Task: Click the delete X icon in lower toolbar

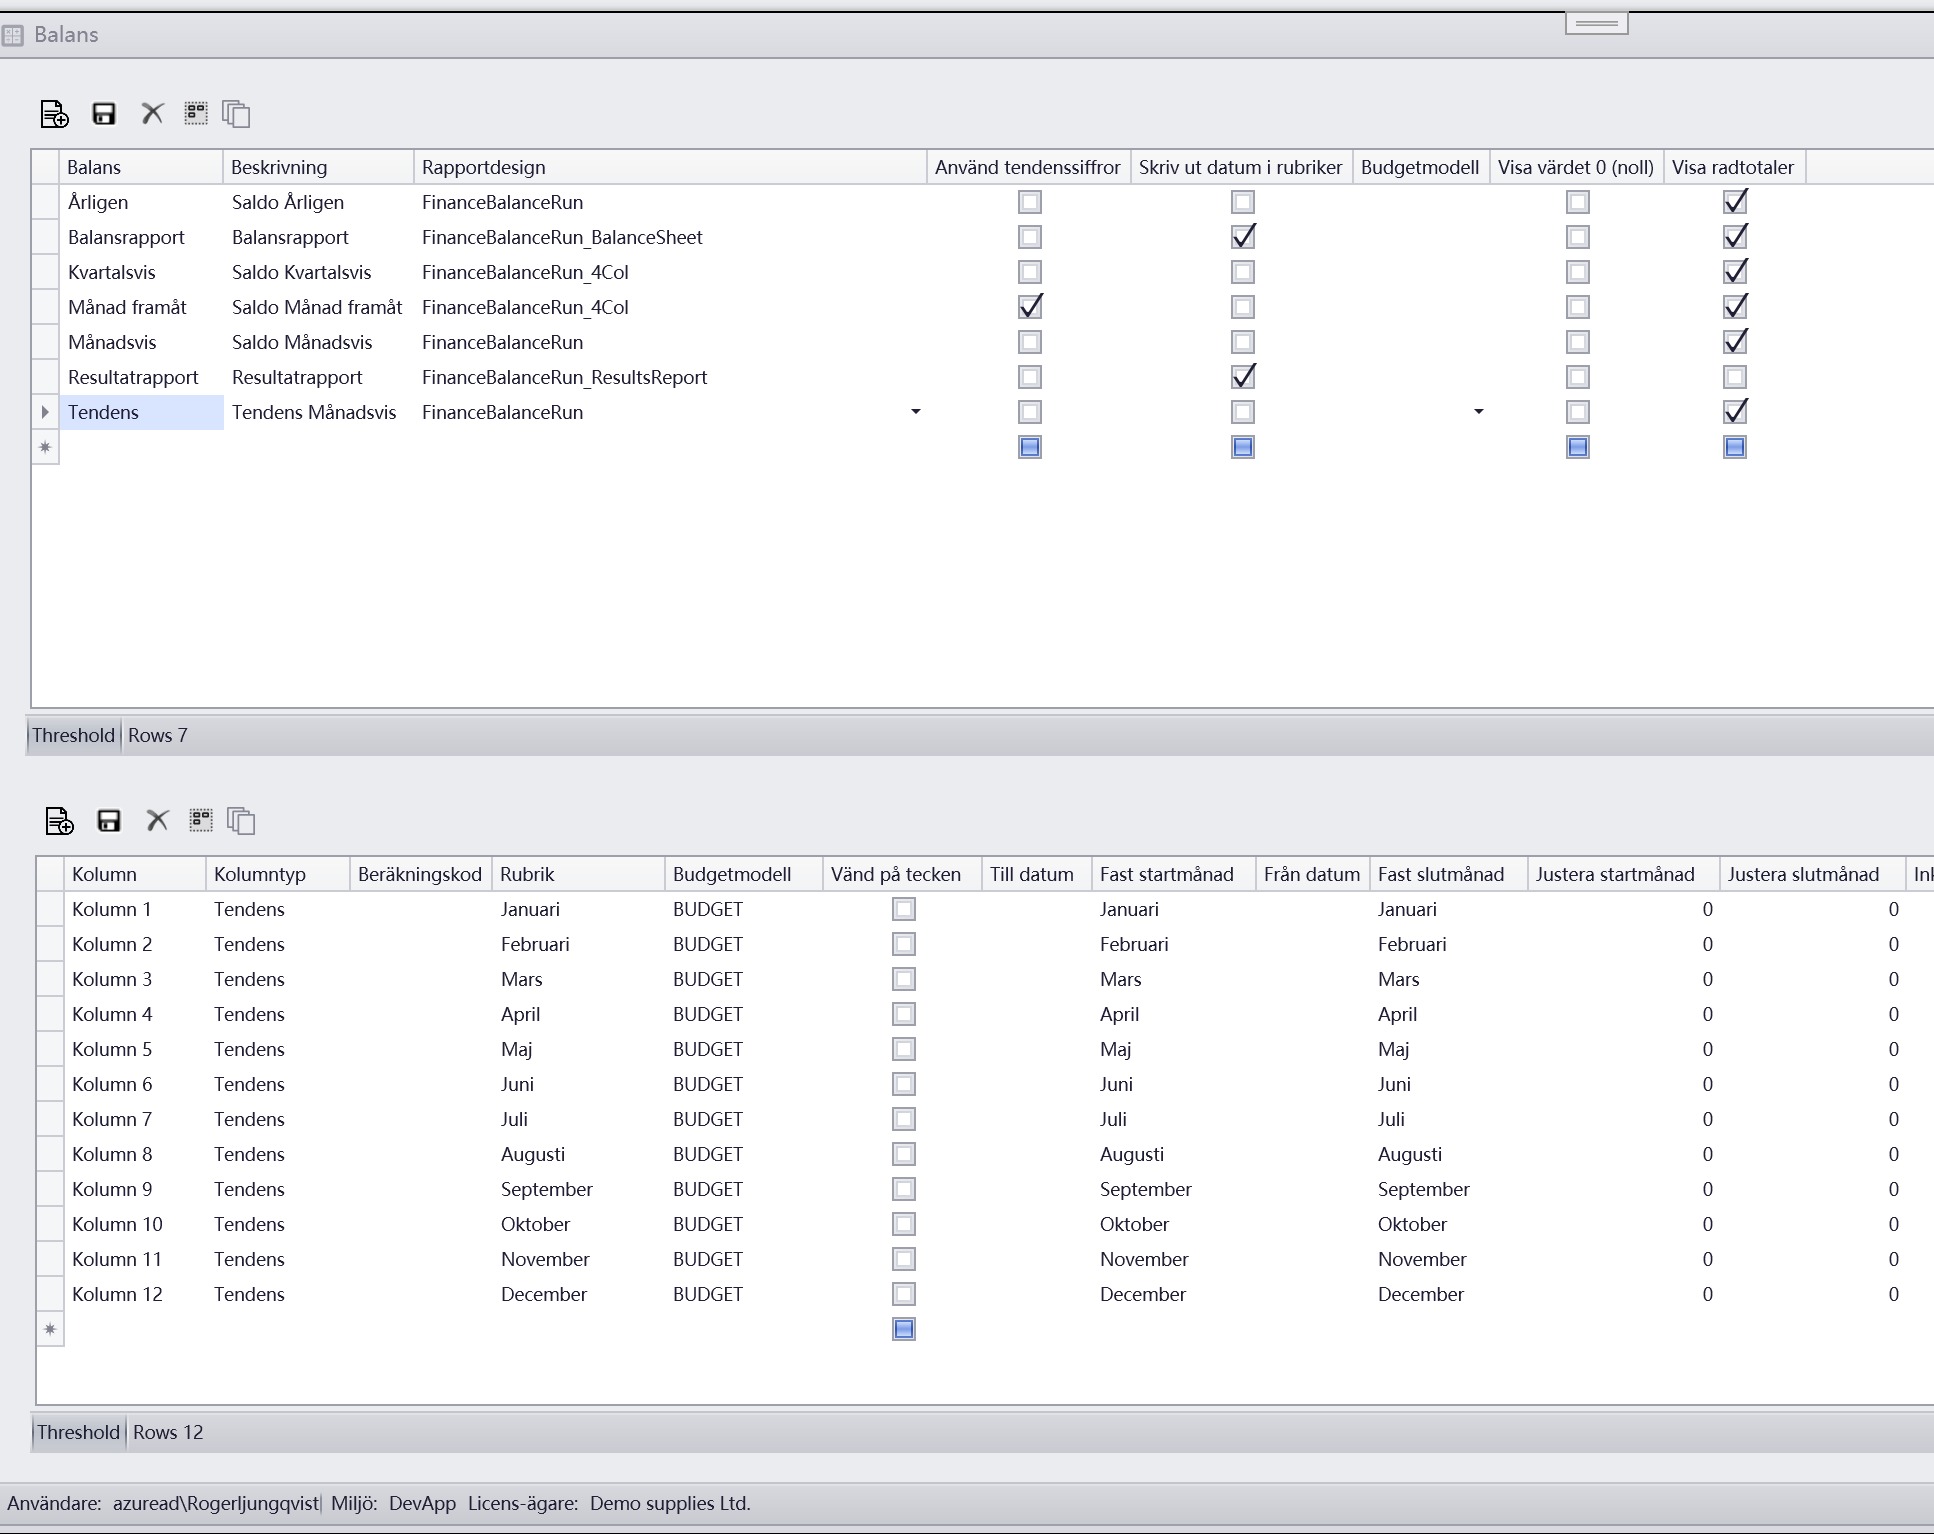Action: 157,821
